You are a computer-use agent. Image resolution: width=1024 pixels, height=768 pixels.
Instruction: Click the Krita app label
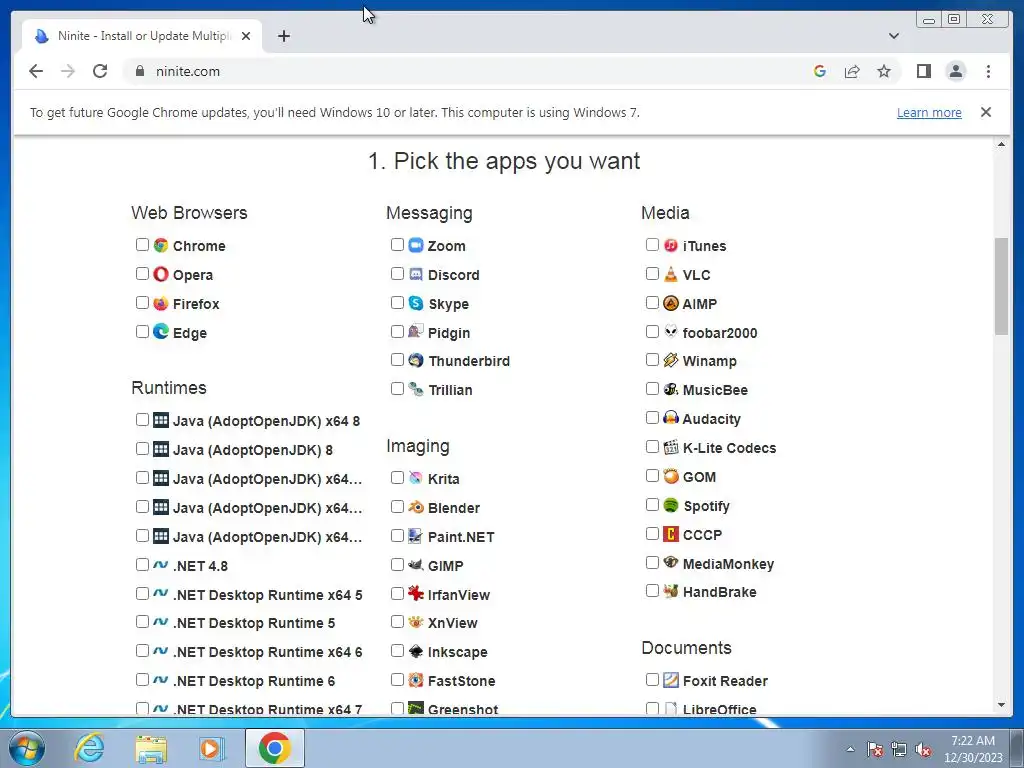click(x=443, y=479)
